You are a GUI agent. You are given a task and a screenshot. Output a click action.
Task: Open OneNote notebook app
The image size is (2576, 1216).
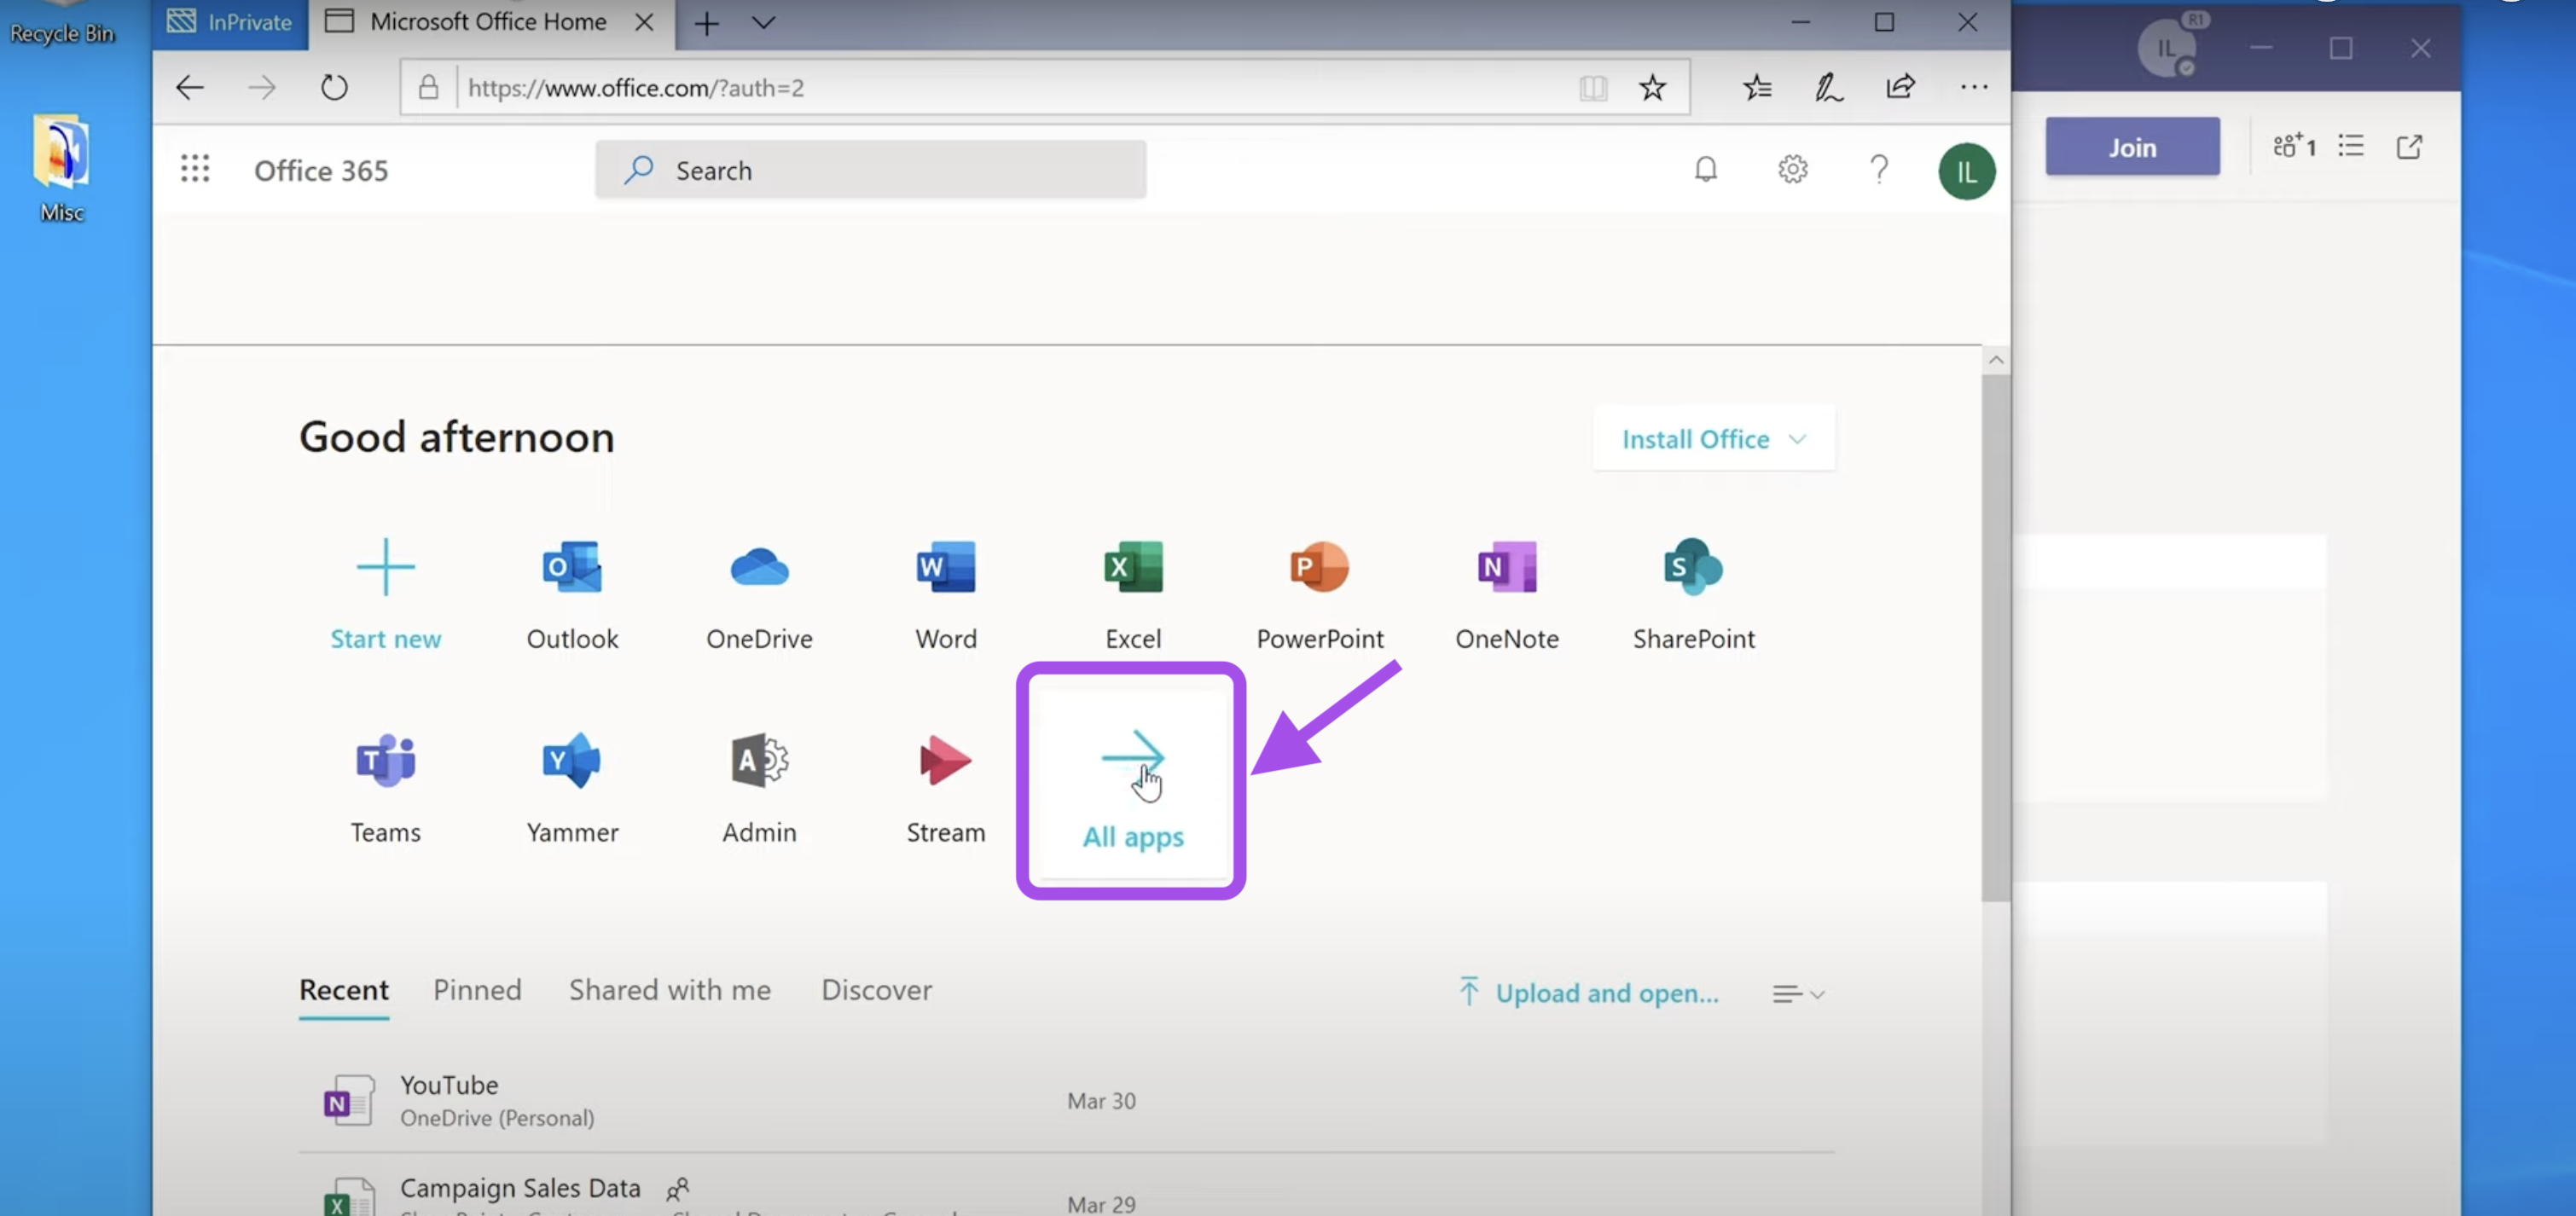click(1505, 588)
